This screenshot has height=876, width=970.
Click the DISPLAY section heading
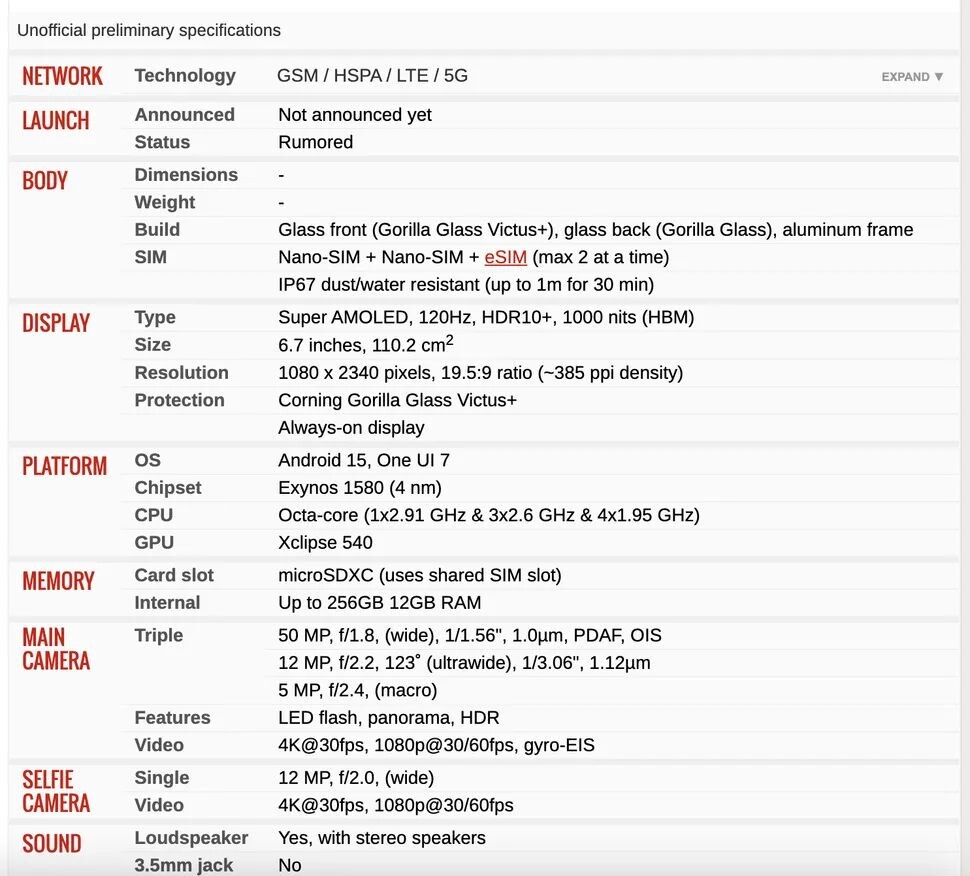pyautogui.click(x=56, y=323)
